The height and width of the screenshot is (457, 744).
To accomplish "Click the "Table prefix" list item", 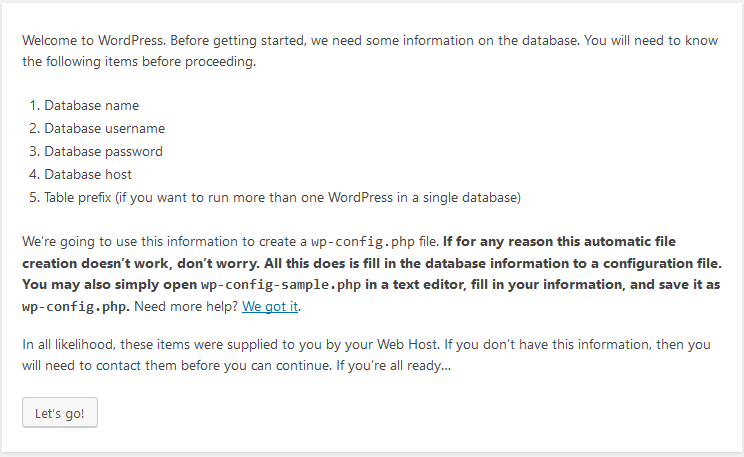I will 282,198.
